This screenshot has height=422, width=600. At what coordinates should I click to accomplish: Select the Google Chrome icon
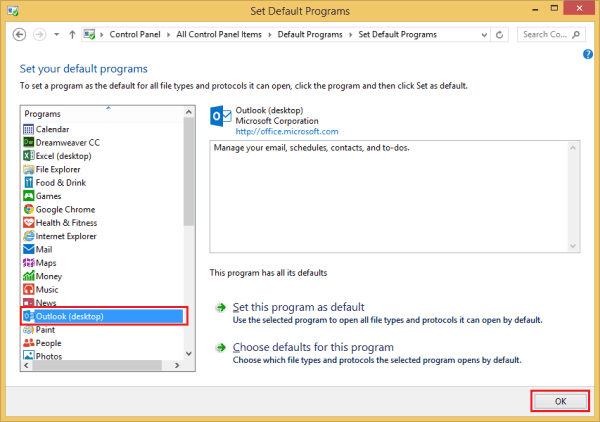point(28,209)
